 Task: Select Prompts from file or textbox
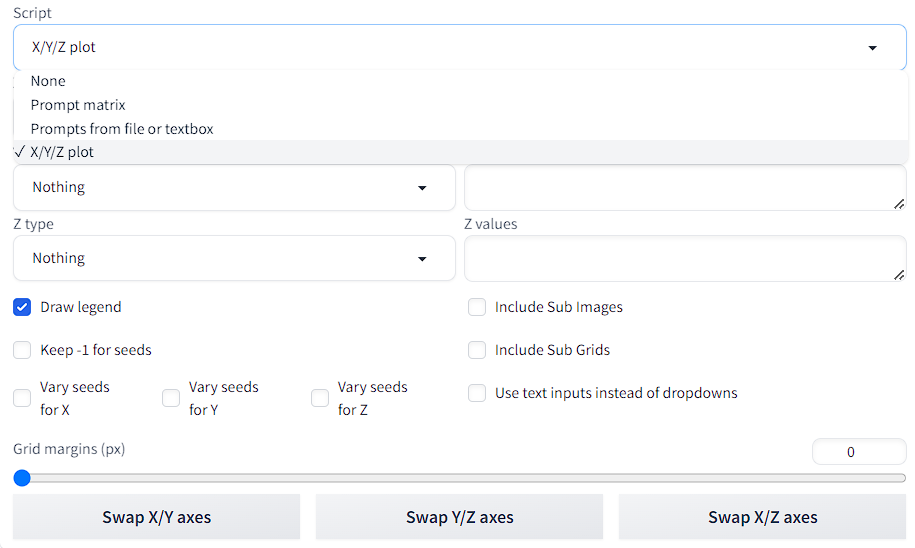[x=122, y=129]
